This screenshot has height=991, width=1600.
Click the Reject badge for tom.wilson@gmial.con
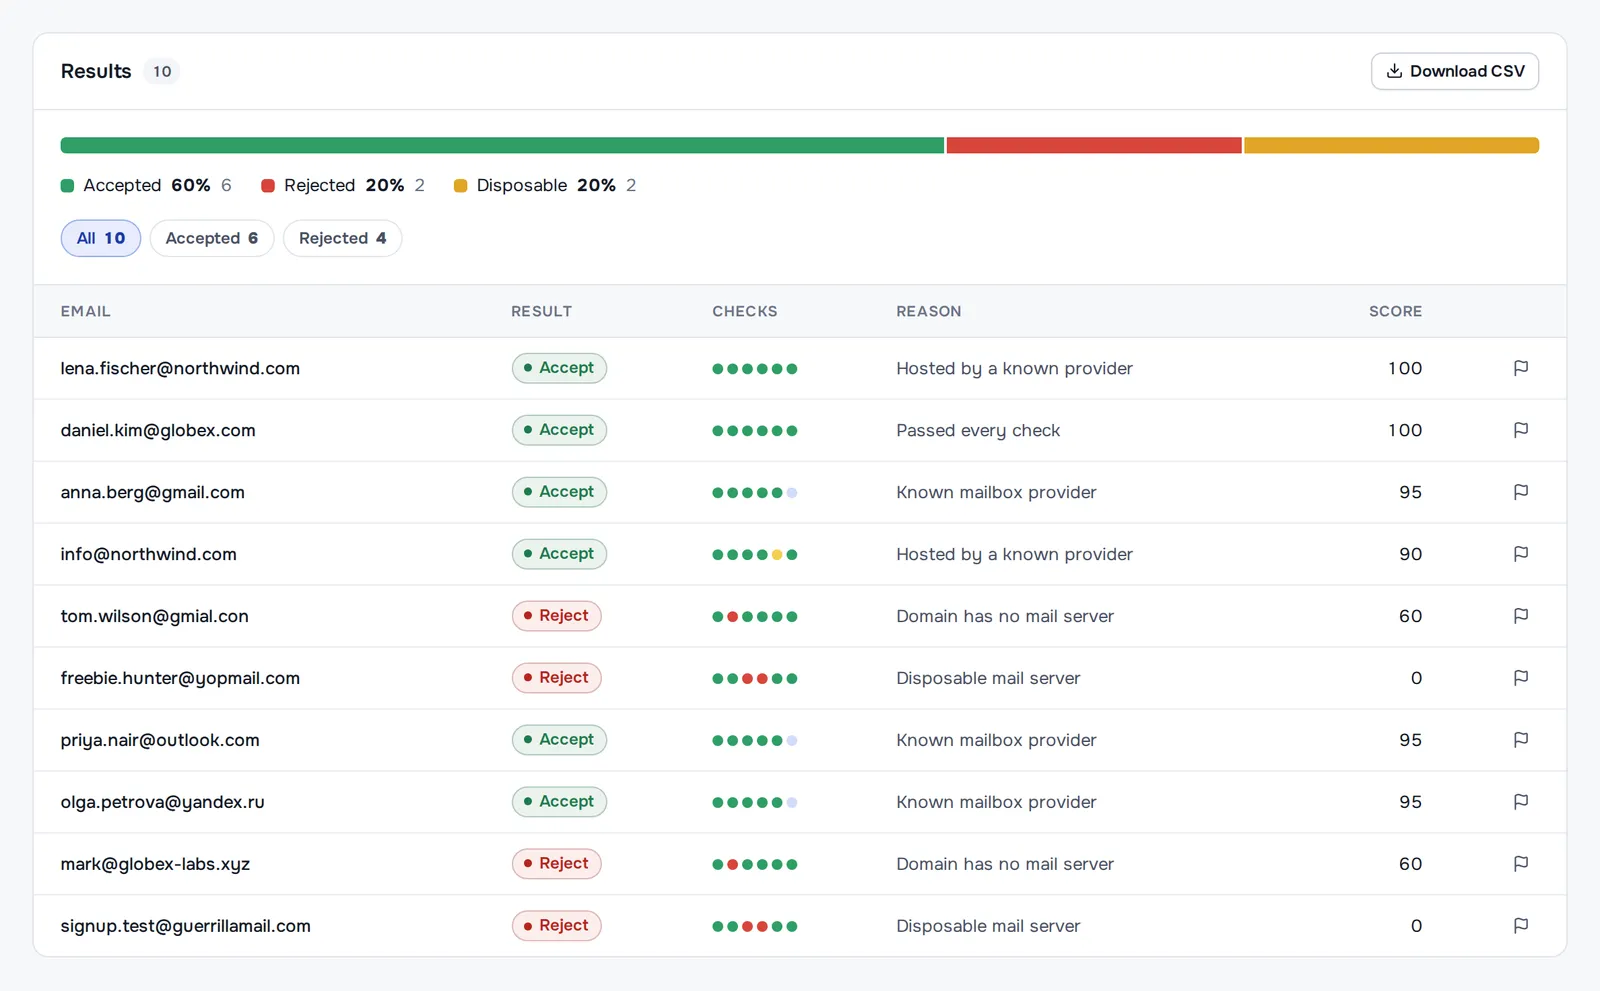click(x=556, y=616)
